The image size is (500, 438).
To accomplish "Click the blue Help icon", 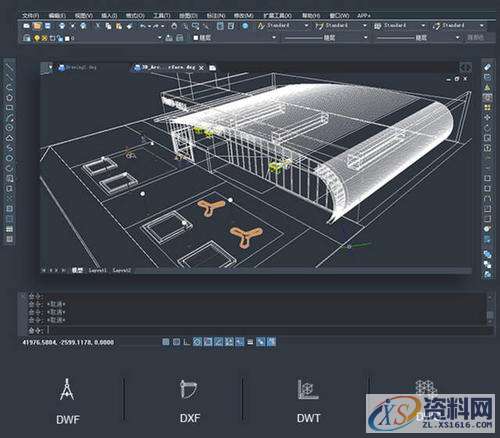I will pyautogui.click(x=245, y=26).
